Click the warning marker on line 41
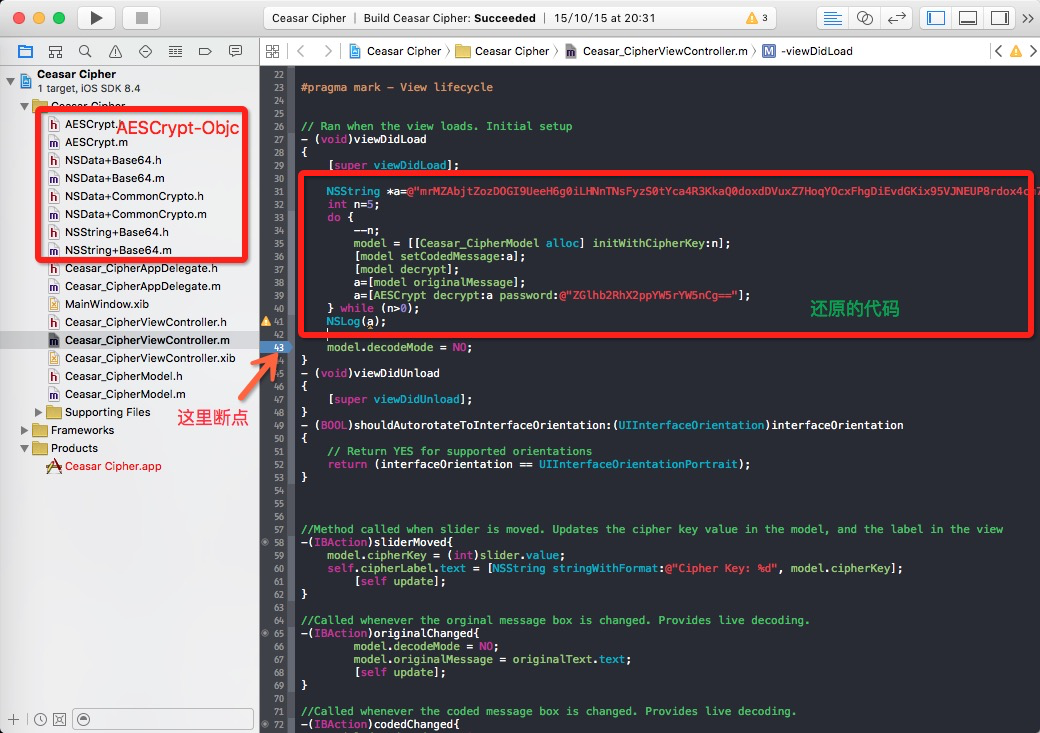Viewport: 1040px width, 733px height. [x=266, y=322]
